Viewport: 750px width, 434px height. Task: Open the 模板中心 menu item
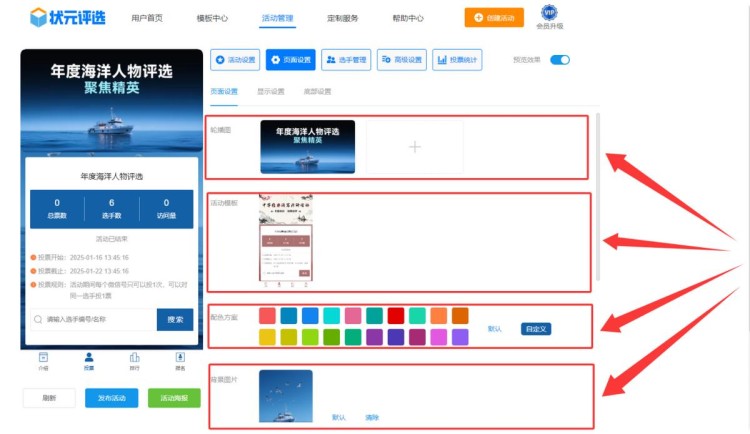click(212, 18)
